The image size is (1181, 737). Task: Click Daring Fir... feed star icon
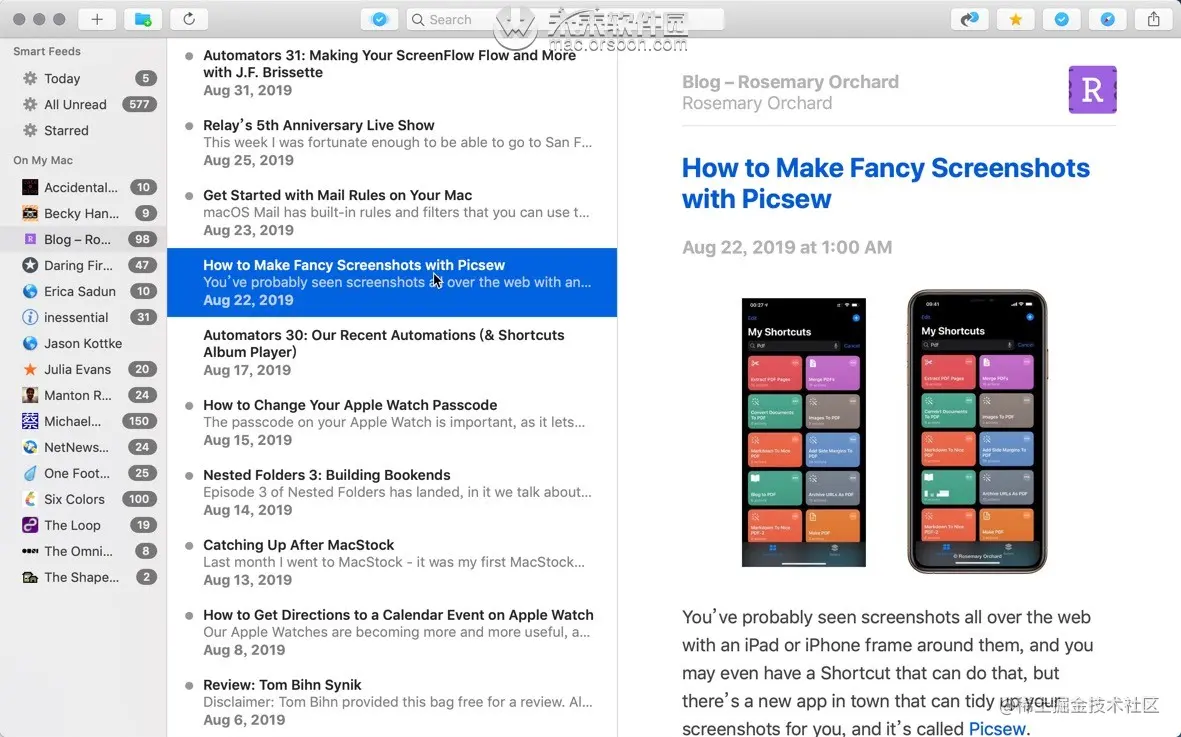coord(30,265)
